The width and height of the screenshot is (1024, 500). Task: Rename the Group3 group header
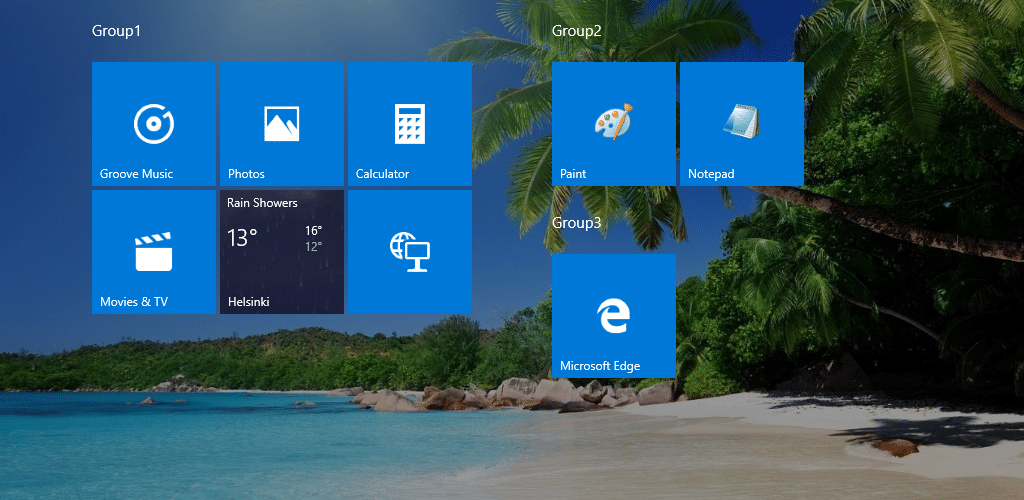coord(576,223)
